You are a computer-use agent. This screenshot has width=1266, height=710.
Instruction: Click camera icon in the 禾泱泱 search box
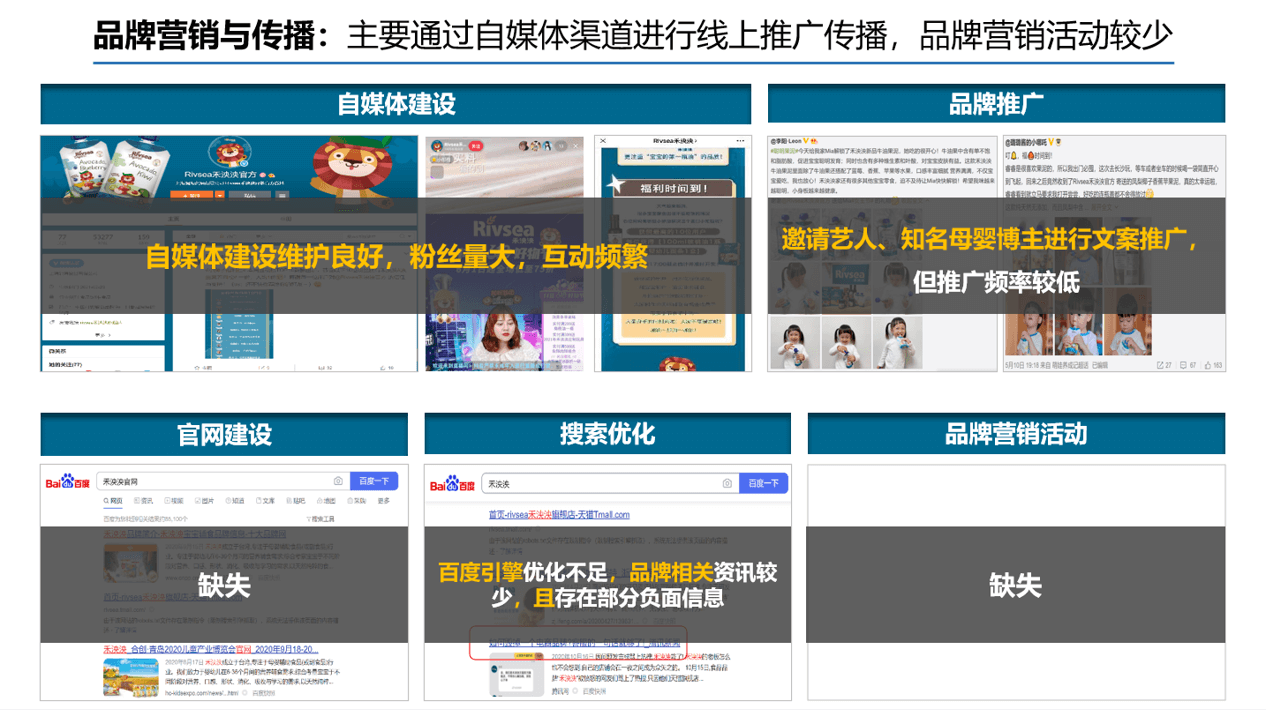tap(727, 484)
